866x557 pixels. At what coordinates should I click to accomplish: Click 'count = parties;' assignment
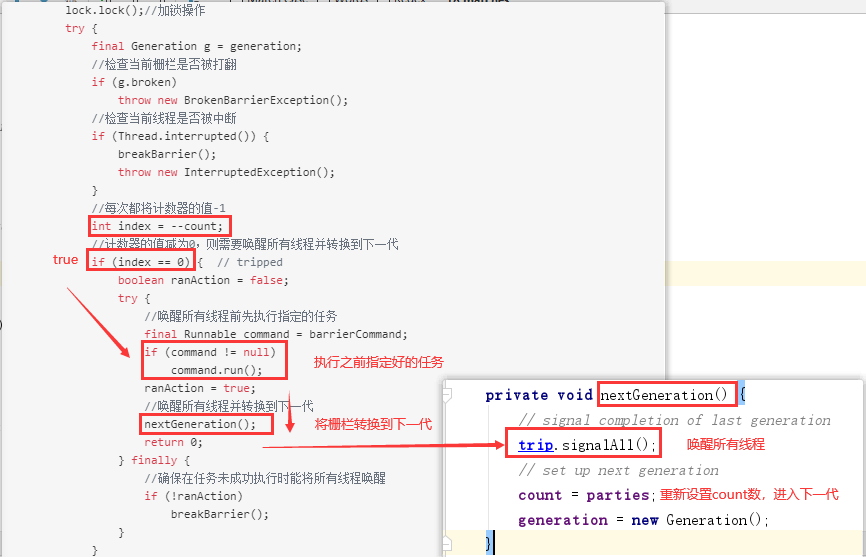587,495
